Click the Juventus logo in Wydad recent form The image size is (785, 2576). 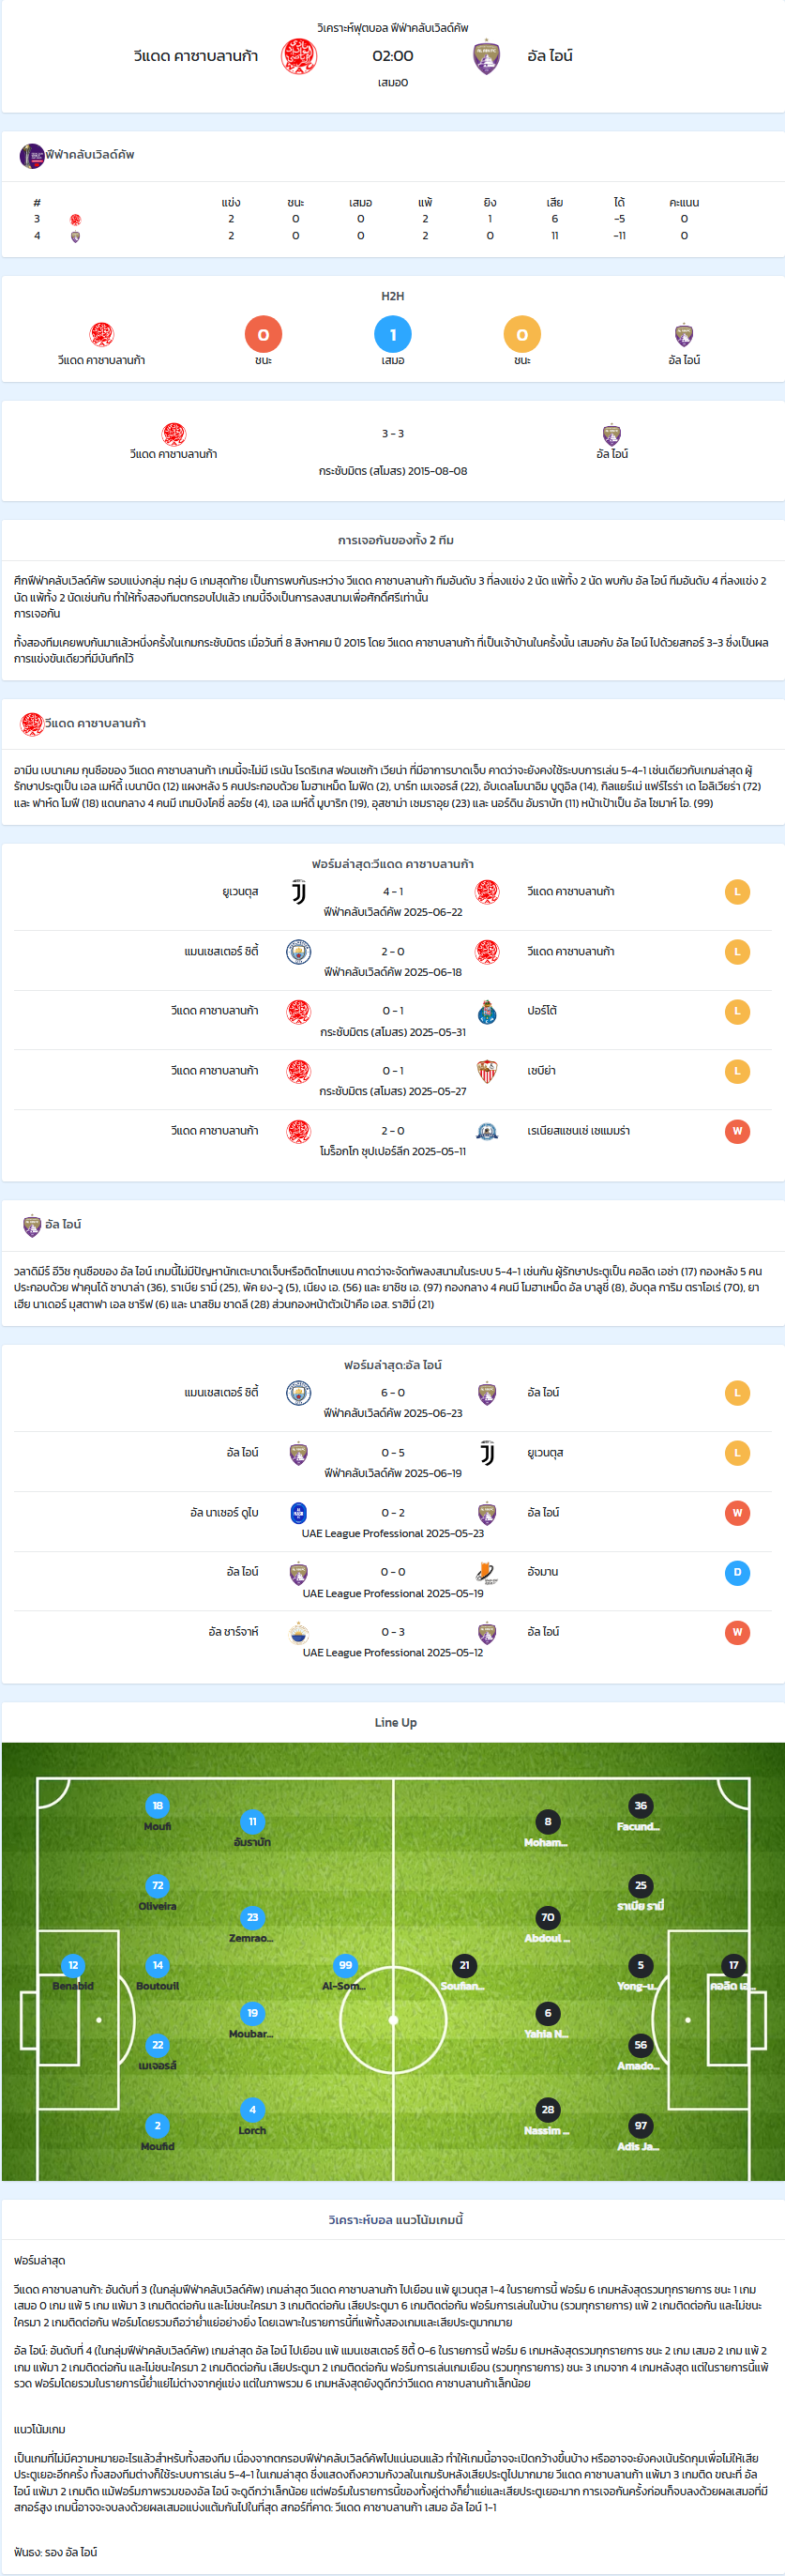click(299, 892)
